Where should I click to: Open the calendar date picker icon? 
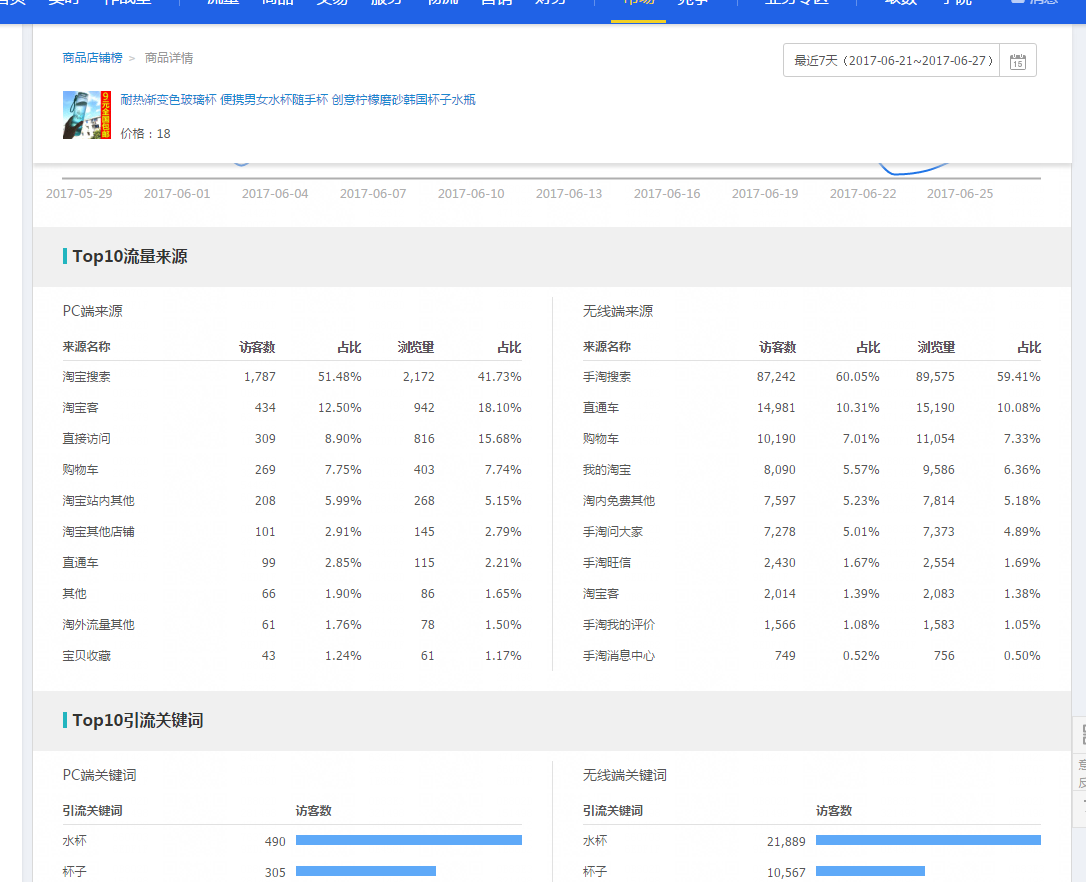pyautogui.click(x=1017, y=60)
